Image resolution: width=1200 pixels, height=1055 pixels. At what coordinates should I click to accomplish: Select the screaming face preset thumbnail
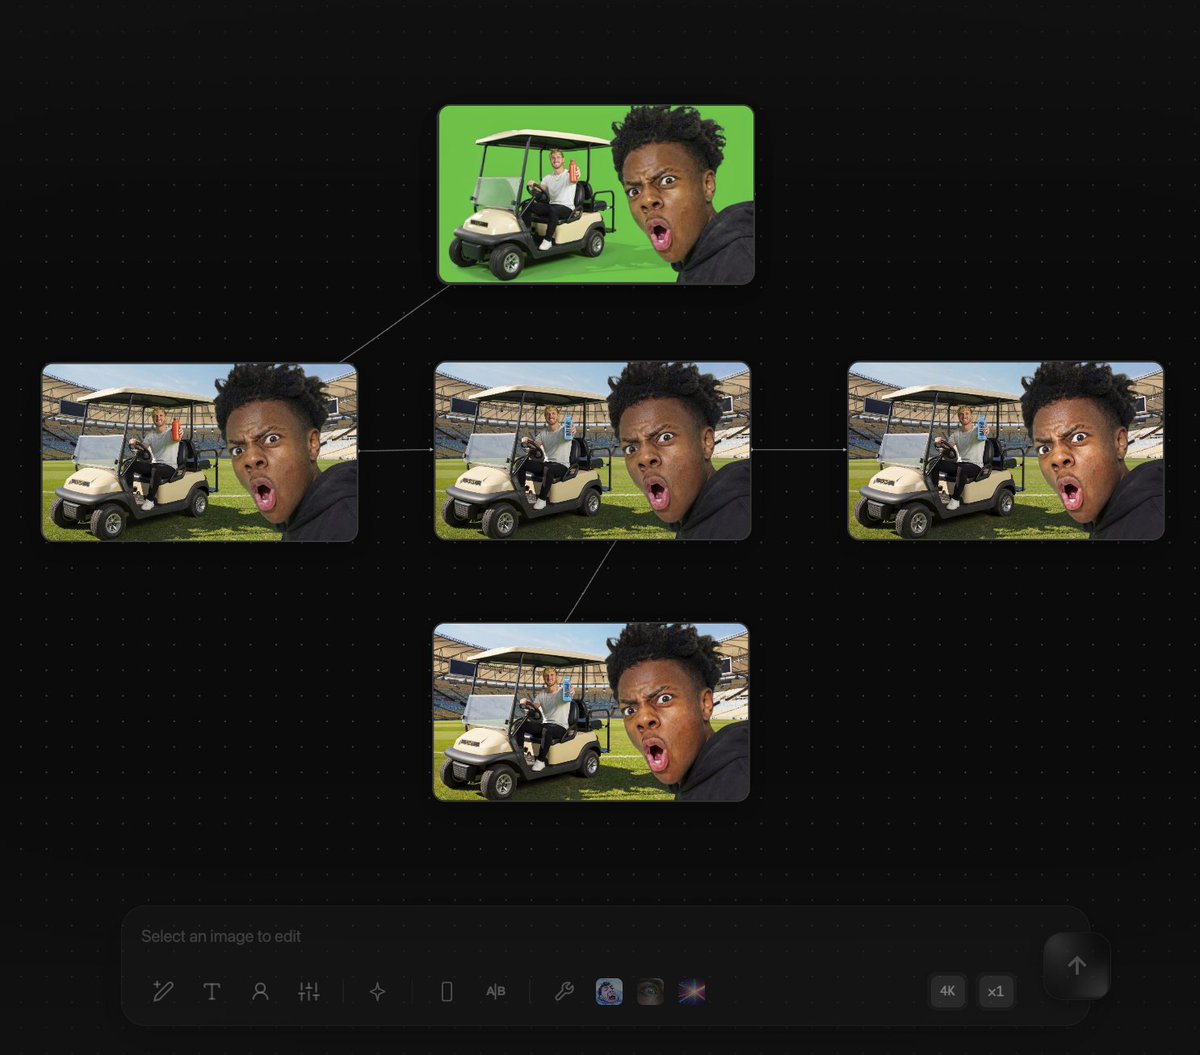(609, 991)
